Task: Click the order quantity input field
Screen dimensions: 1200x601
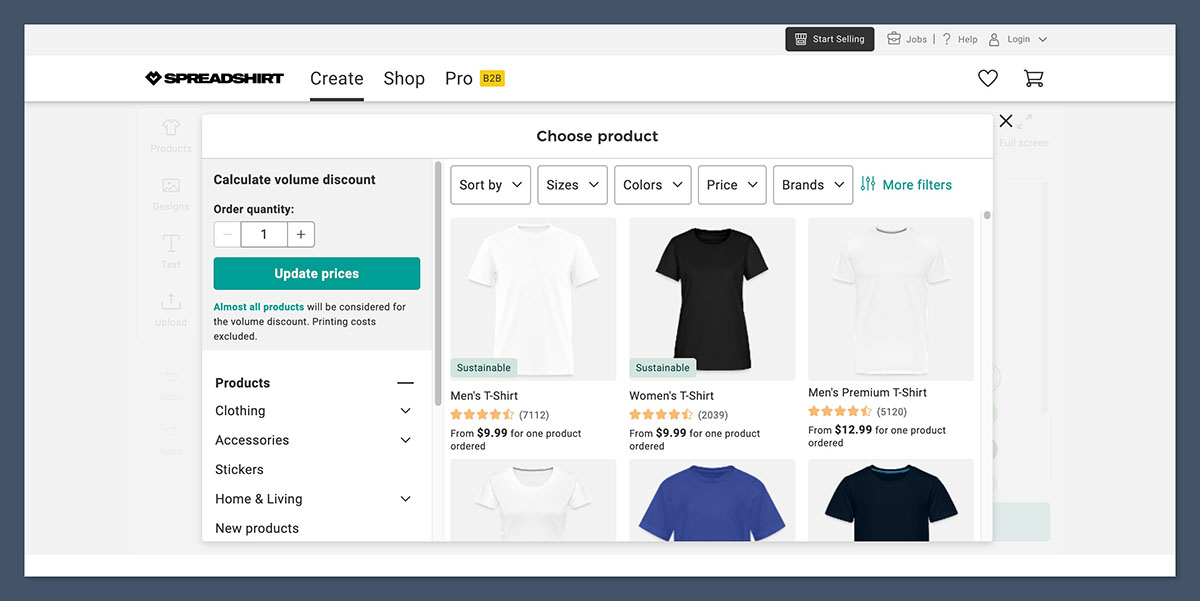Action: pos(264,234)
